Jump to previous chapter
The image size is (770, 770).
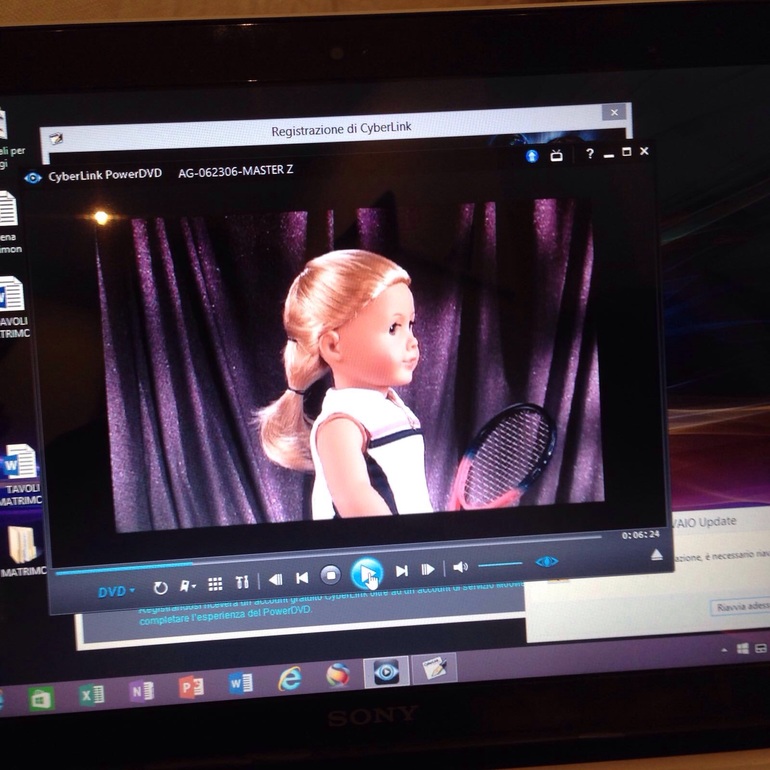pyautogui.click(x=301, y=577)
